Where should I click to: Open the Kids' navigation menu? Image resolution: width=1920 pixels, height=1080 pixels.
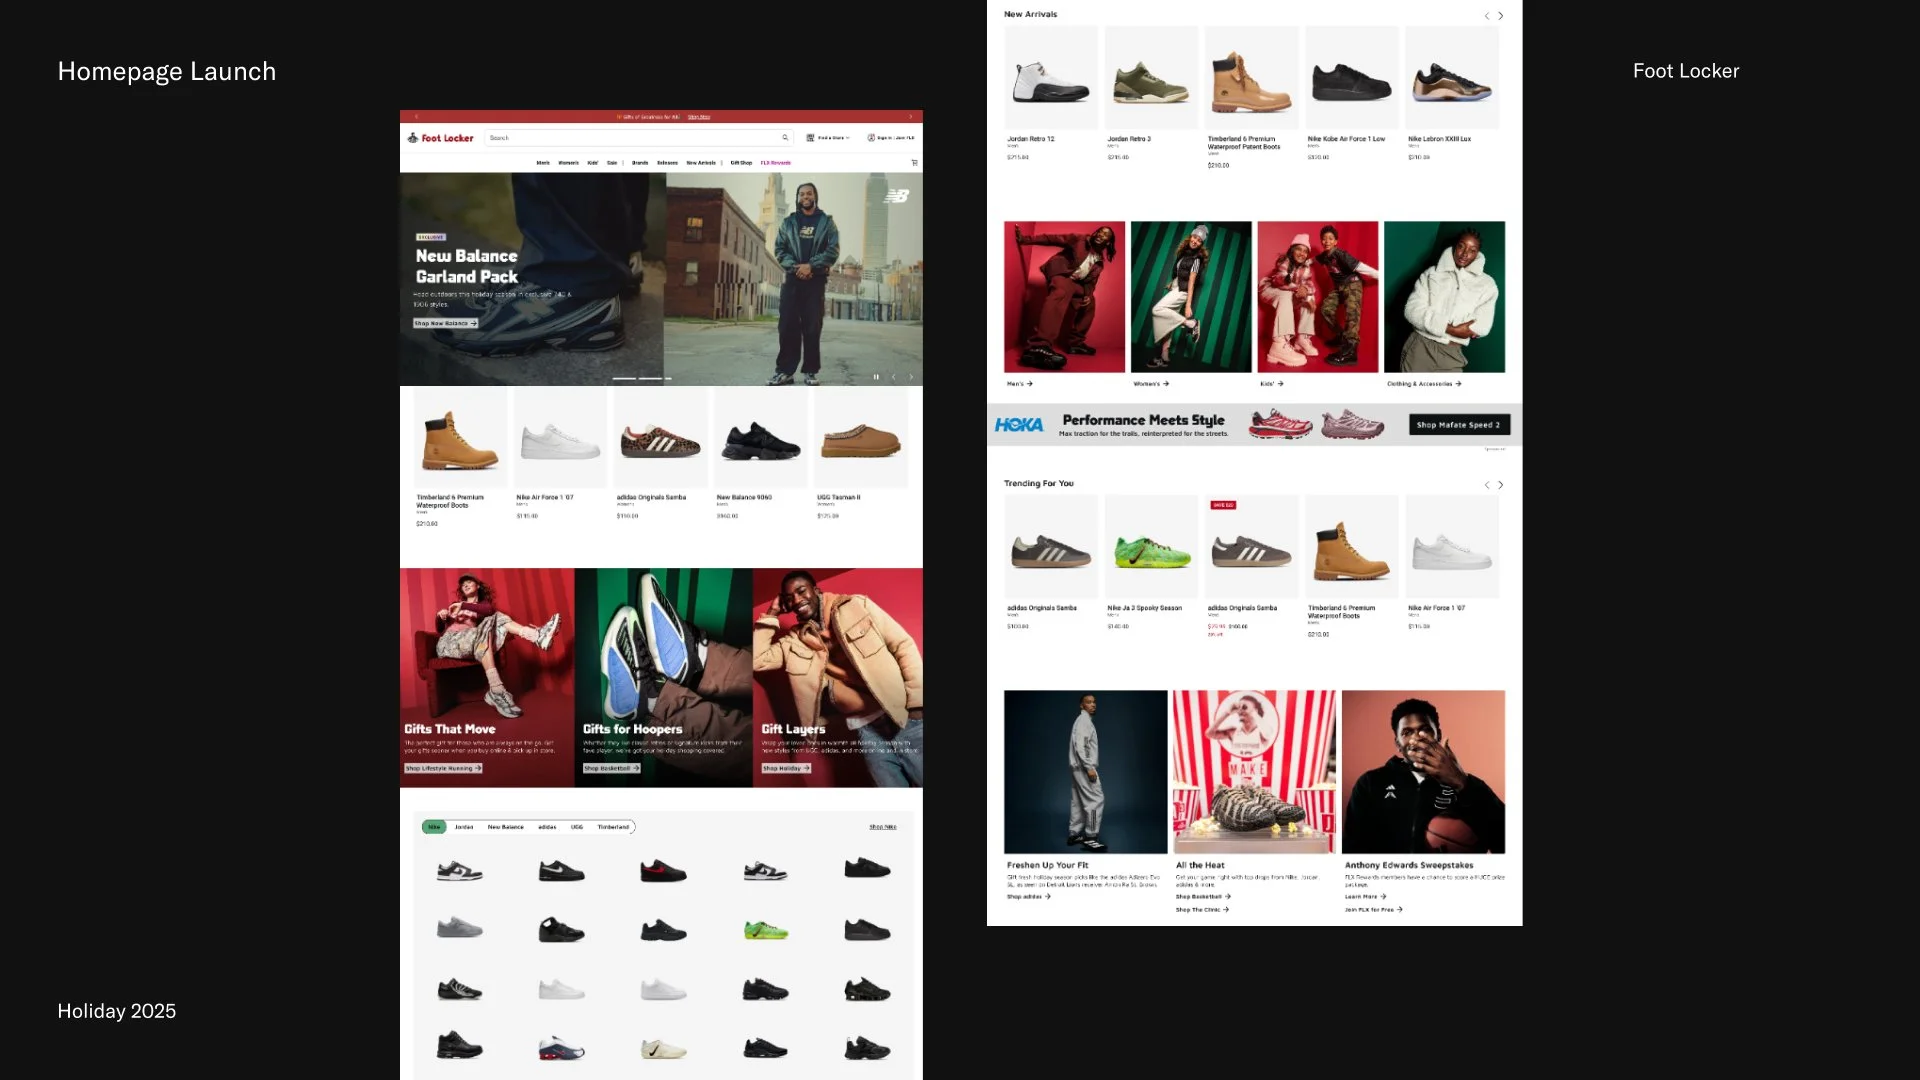[x=593, y=163]
